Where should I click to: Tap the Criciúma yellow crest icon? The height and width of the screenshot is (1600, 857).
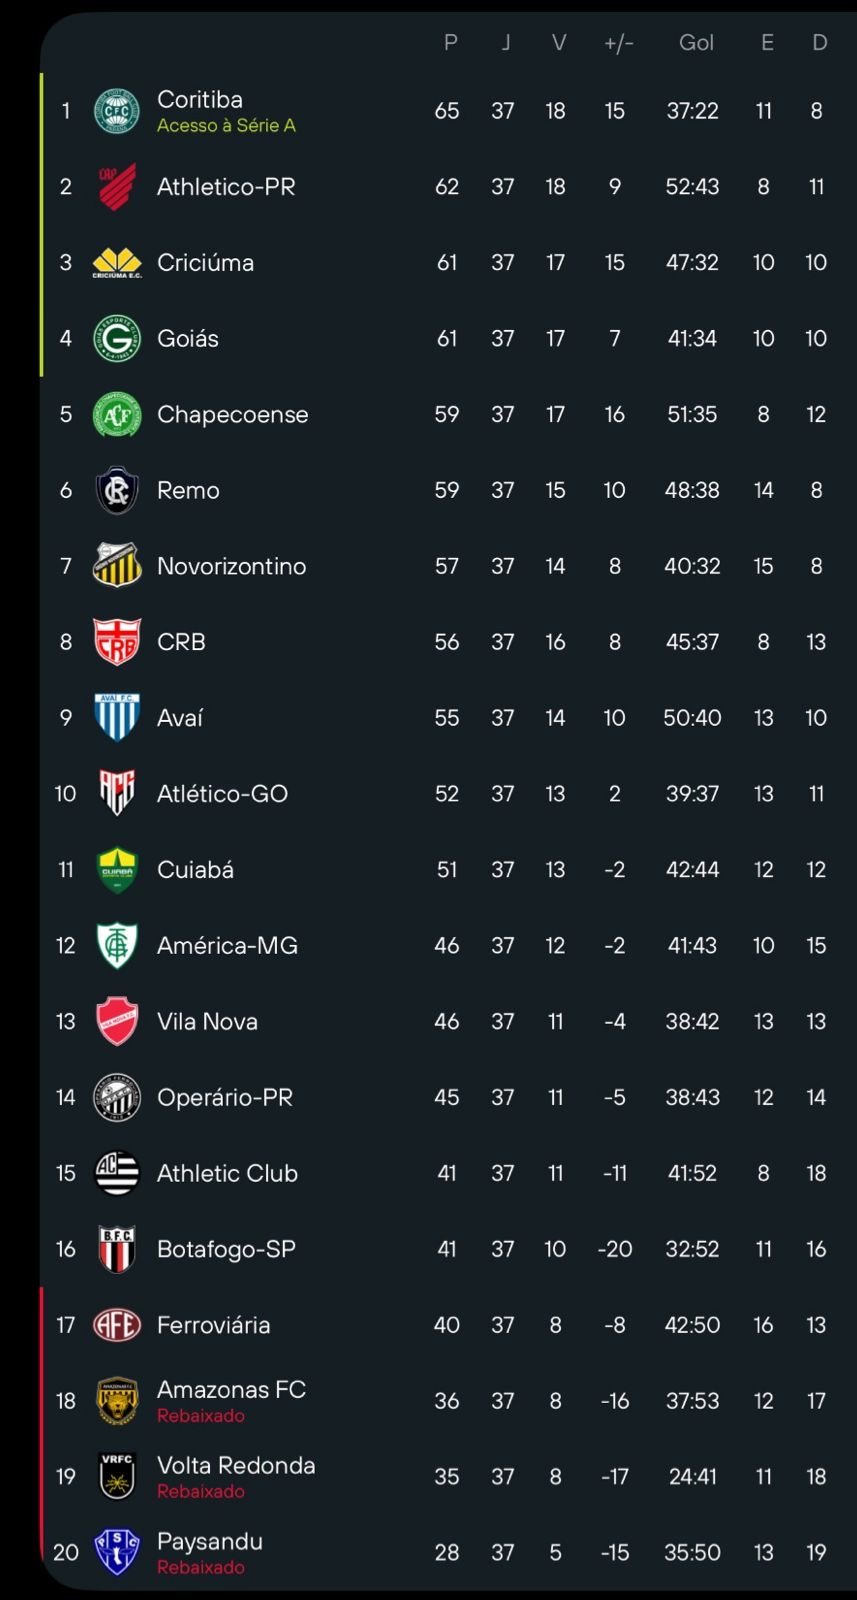coord(117,263)
